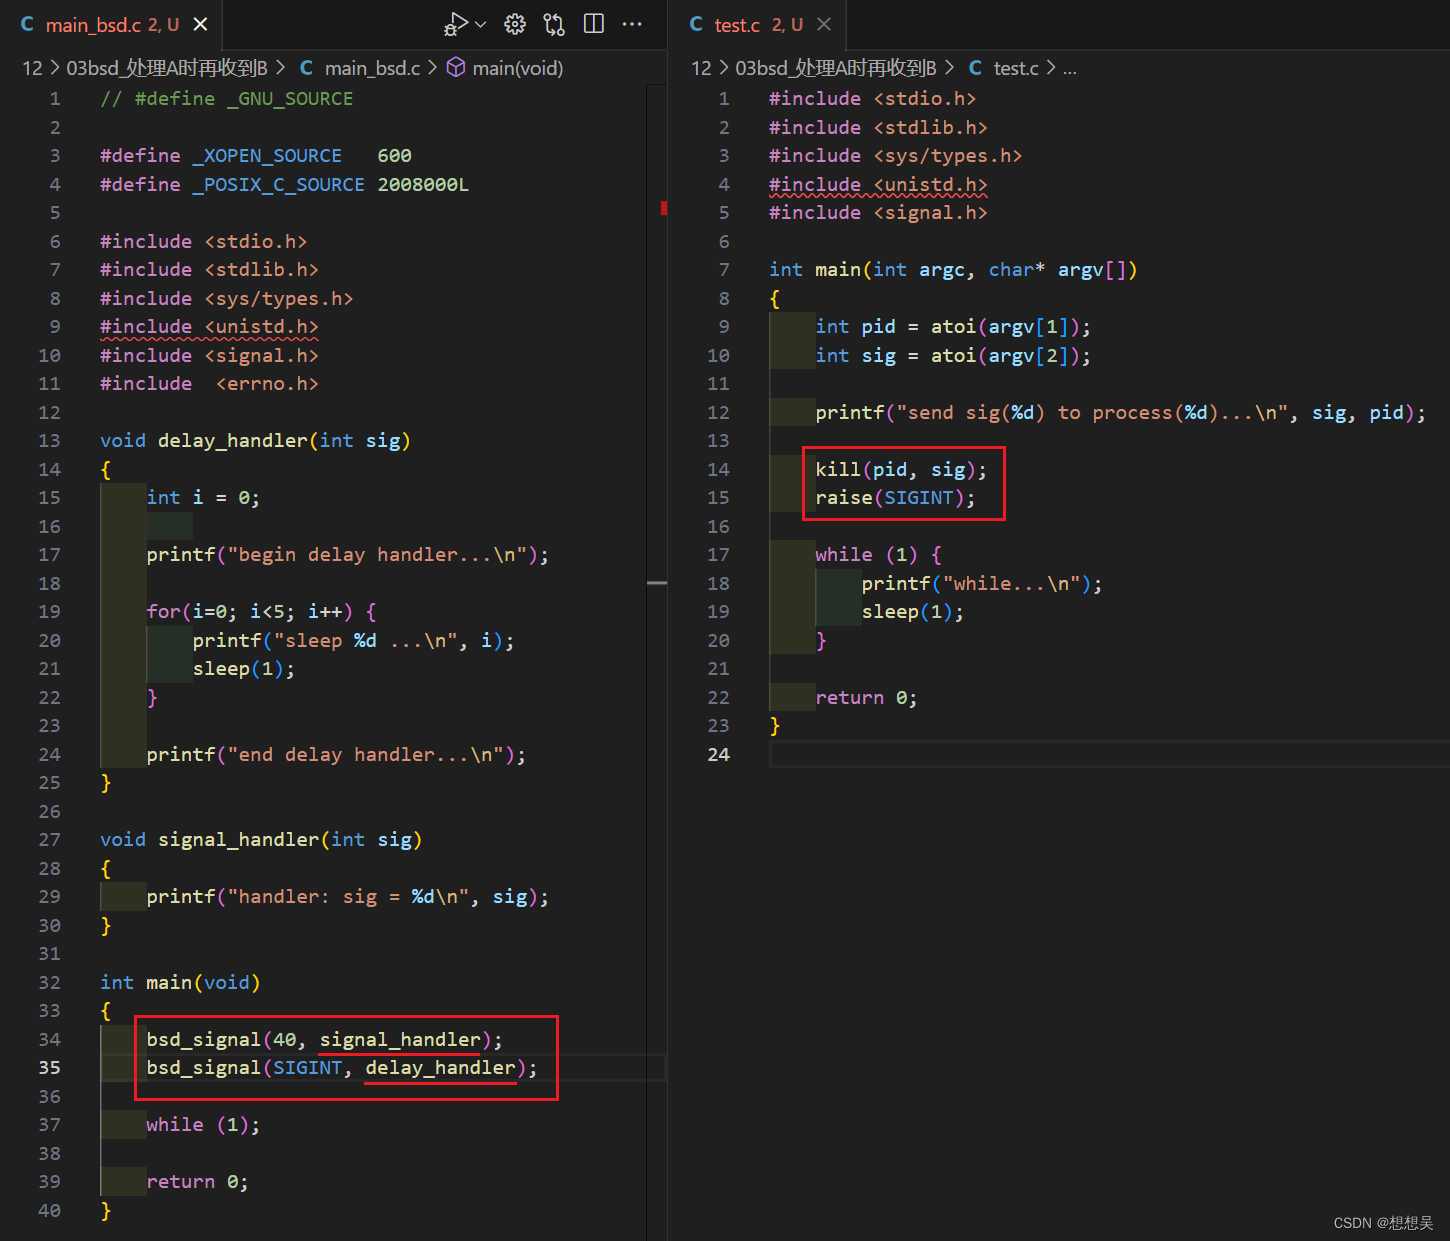Click printf "while..." line in test.c
1450x1241 pixels.
pos(982,584)
